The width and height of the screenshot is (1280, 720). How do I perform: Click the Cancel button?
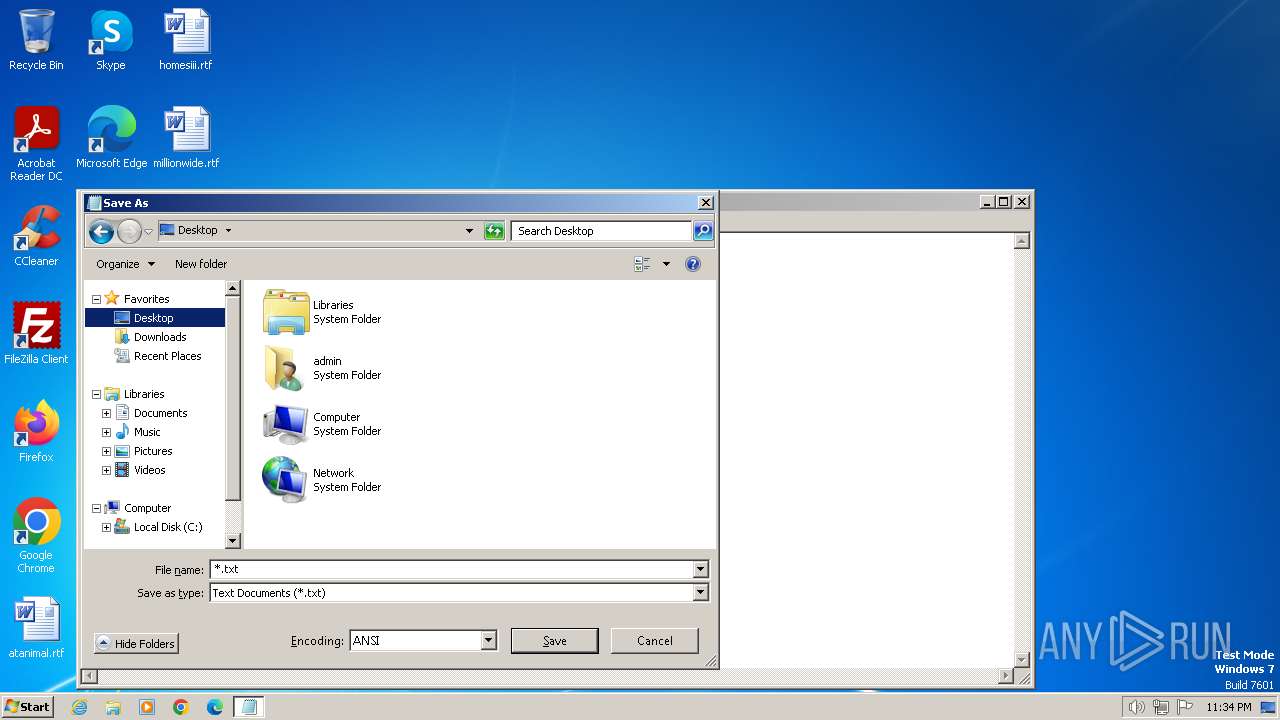(x=654, y=641)
